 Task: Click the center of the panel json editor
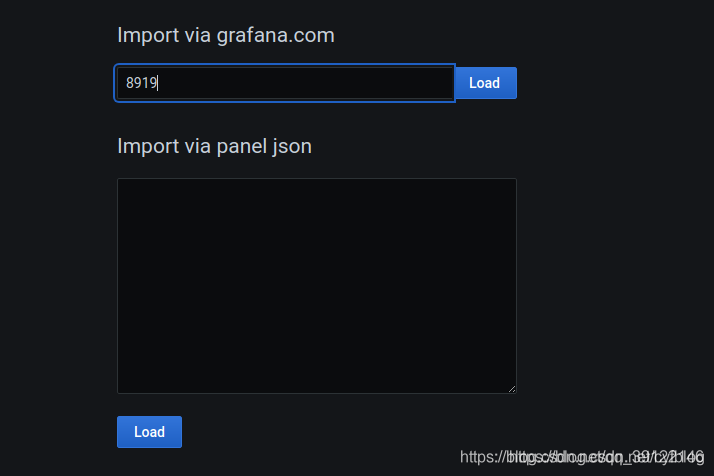tap(316, 285)
